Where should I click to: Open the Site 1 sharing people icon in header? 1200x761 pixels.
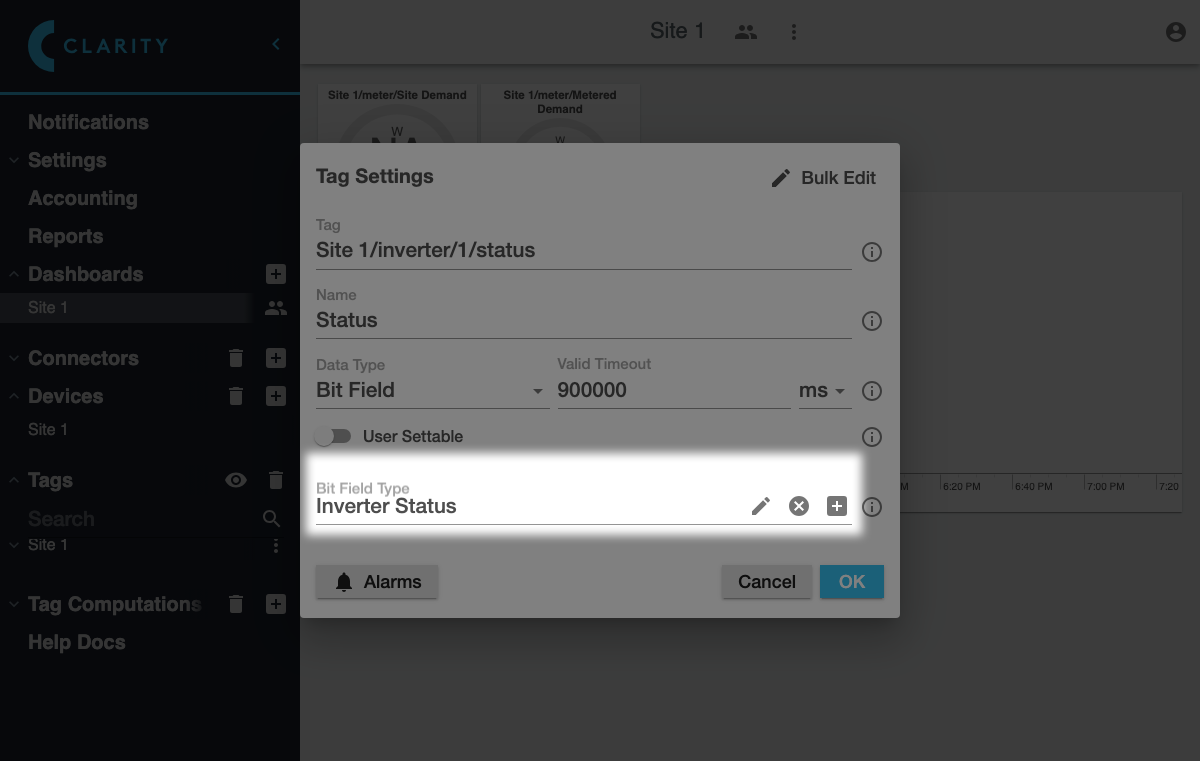point(745,32)
